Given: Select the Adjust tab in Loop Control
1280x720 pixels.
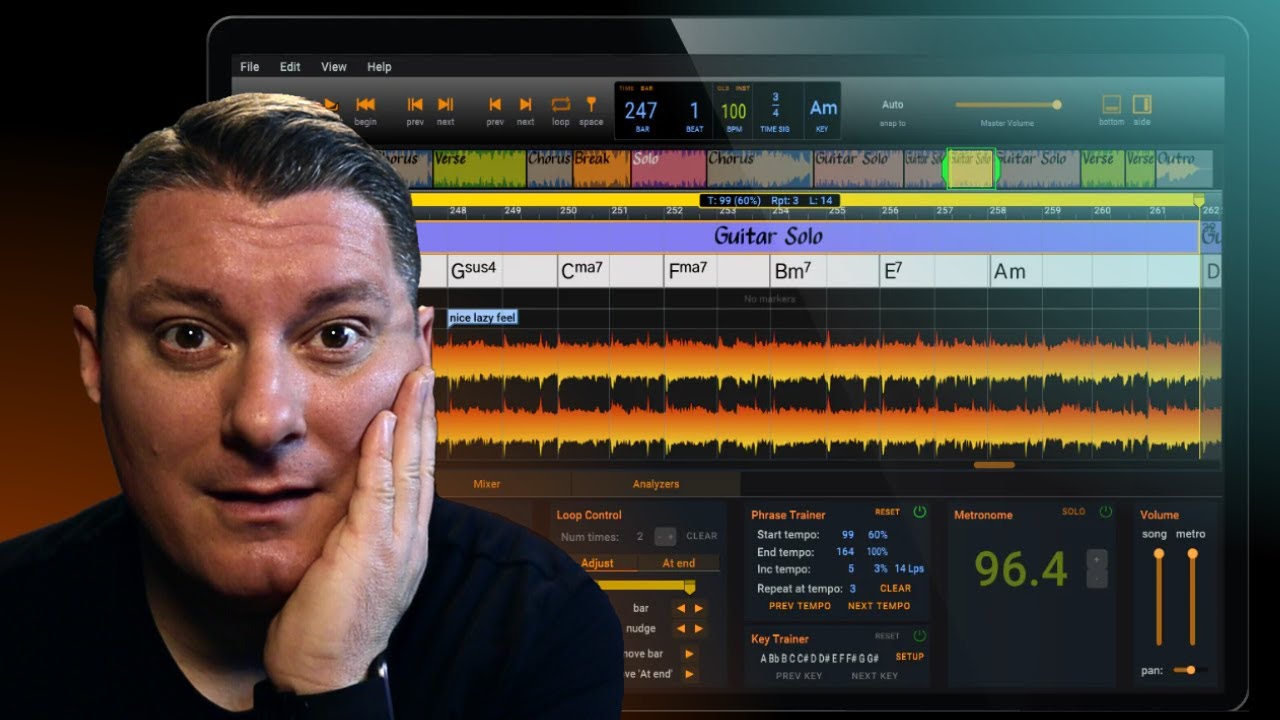Looking at the screenshot, I should click(597, 563).
